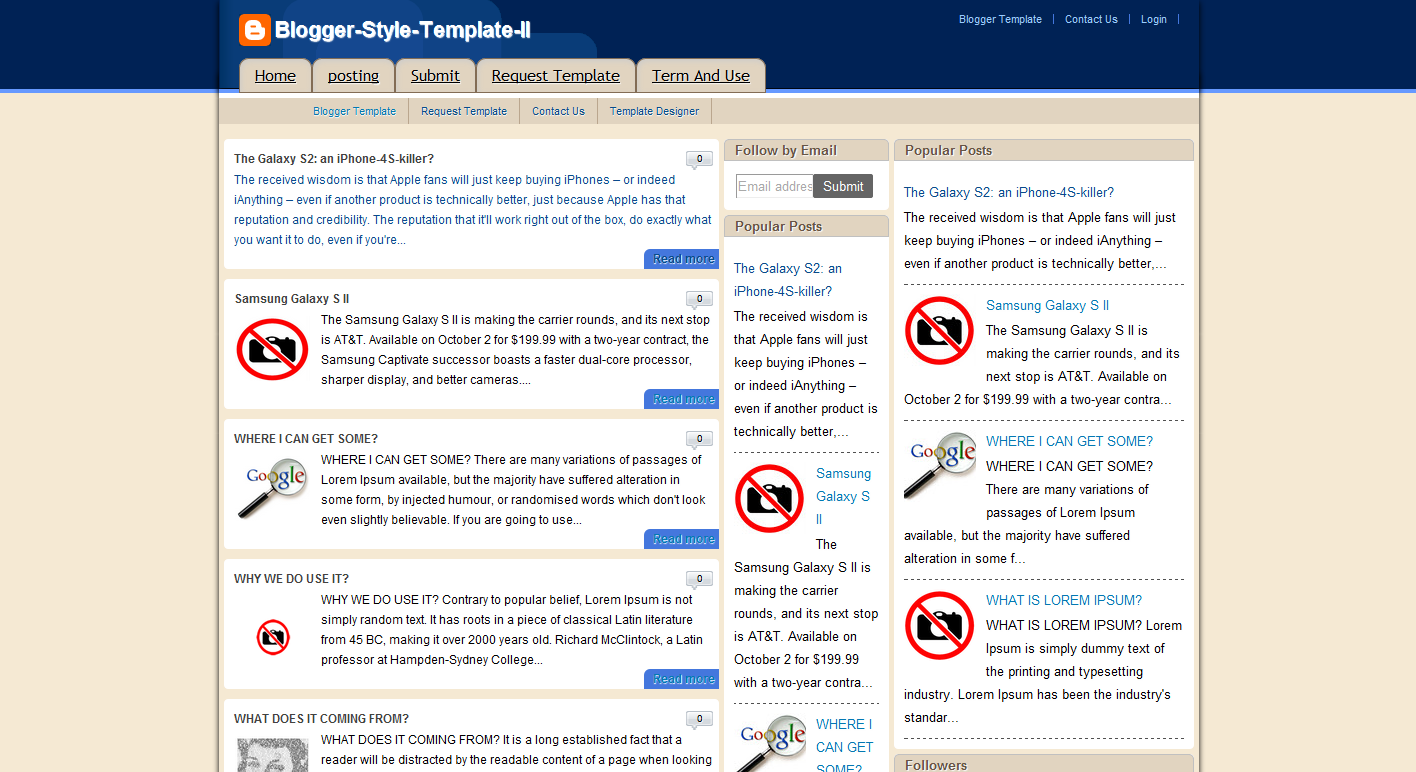Open main post title WHY WE DO USE IT?
This screenshot has width=1416, height=772.
[291, 579]
